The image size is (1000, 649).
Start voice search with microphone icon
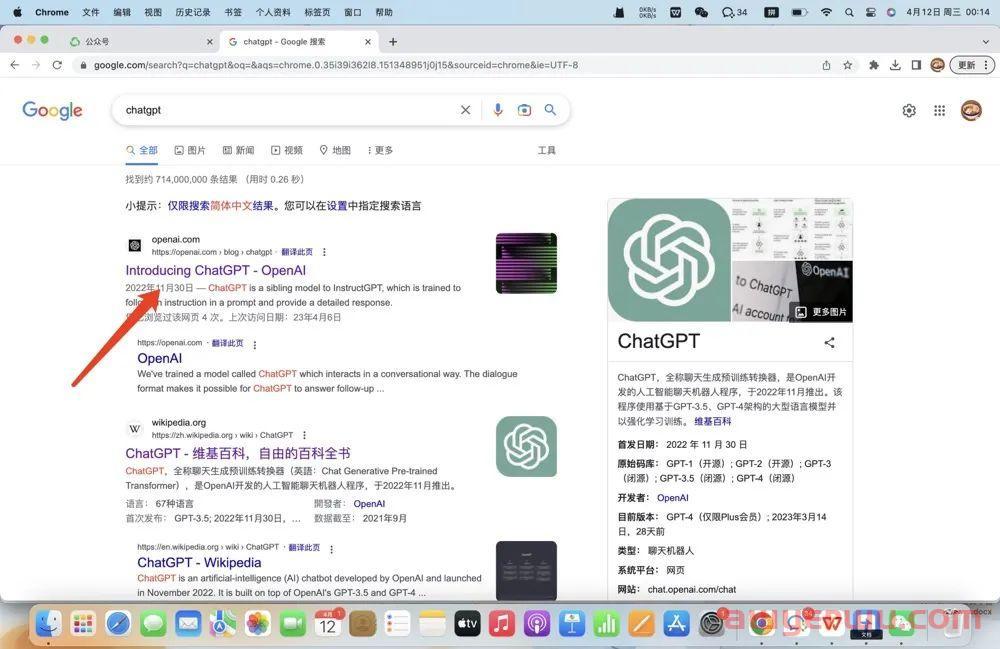point(498,110)
